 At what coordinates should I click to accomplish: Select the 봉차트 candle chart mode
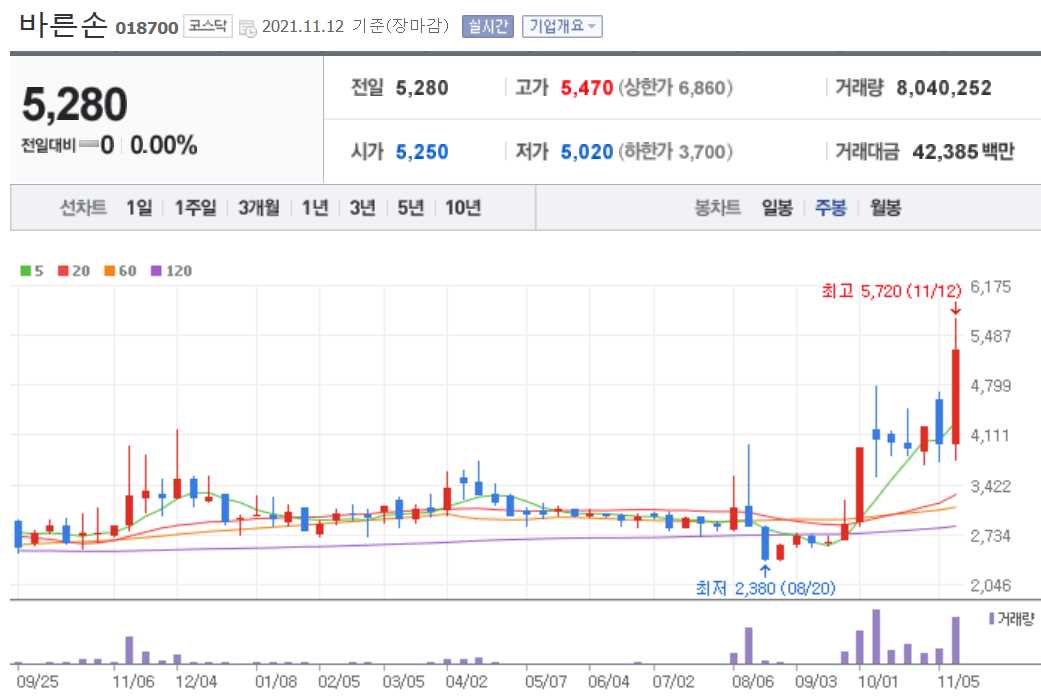(x=719, y=207)
